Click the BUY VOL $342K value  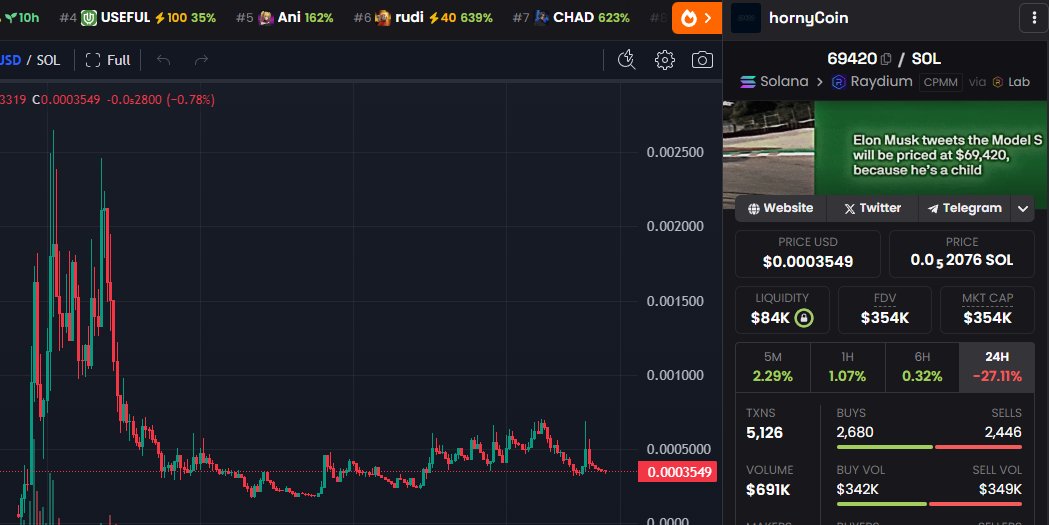coord(858,490)
